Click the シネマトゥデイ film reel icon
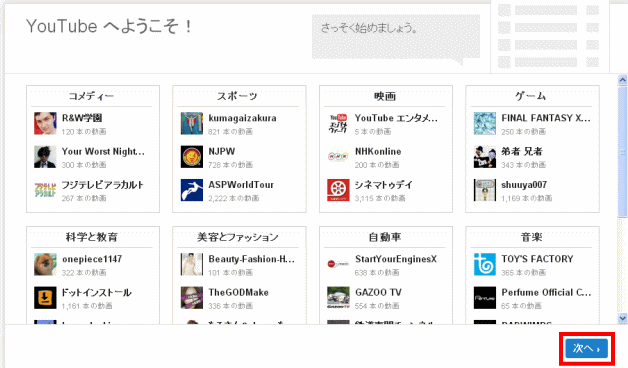 [338, 190]
